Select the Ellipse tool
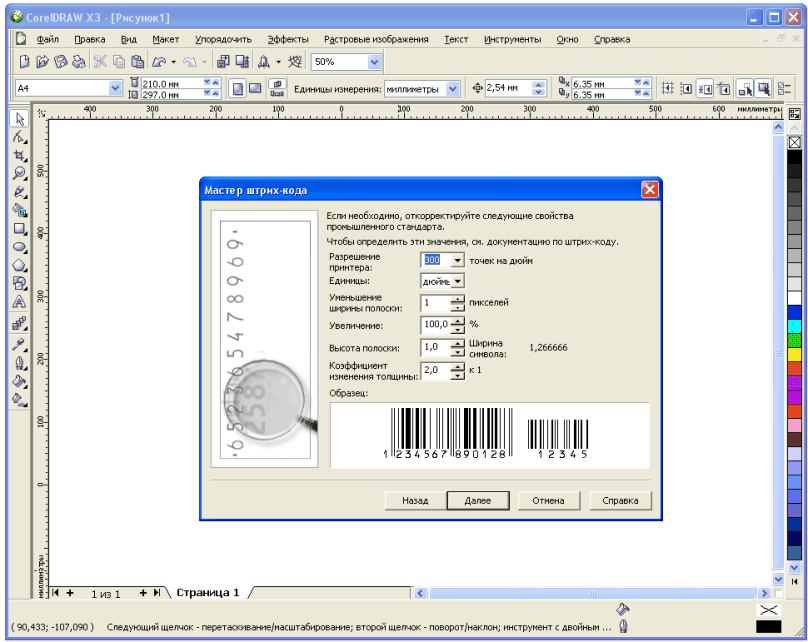The height and width of the screenshot is (642, 808). pyautogui.click(x=19, y=247)
